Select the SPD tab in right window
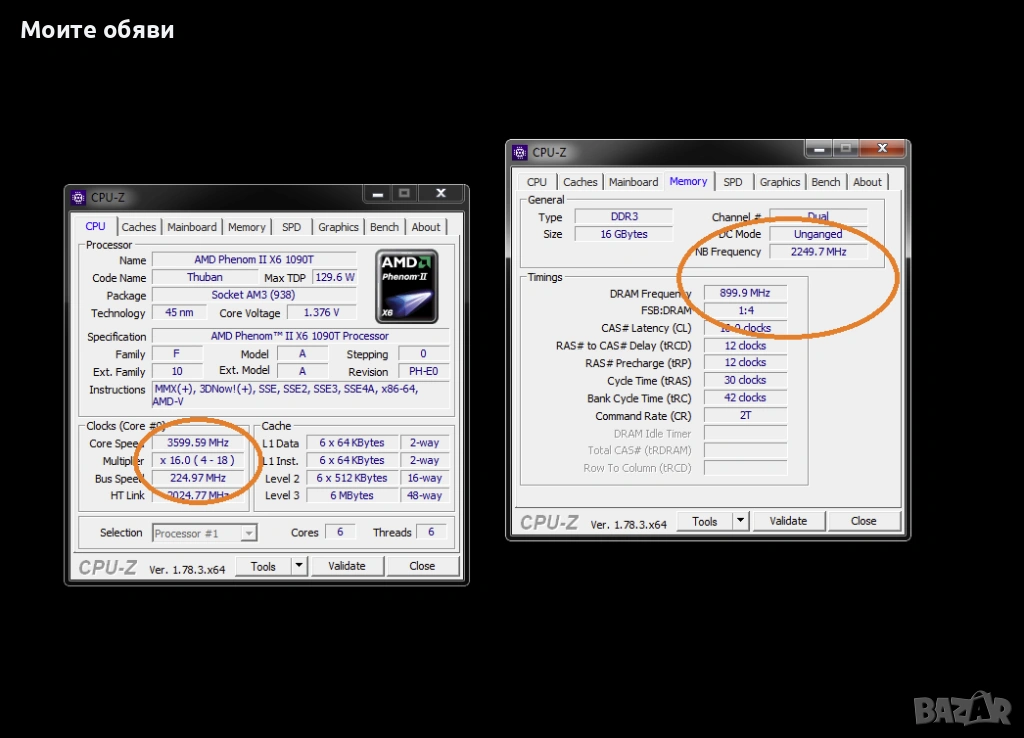Viewport: 1024px width, 738px height. click(733, 182)
